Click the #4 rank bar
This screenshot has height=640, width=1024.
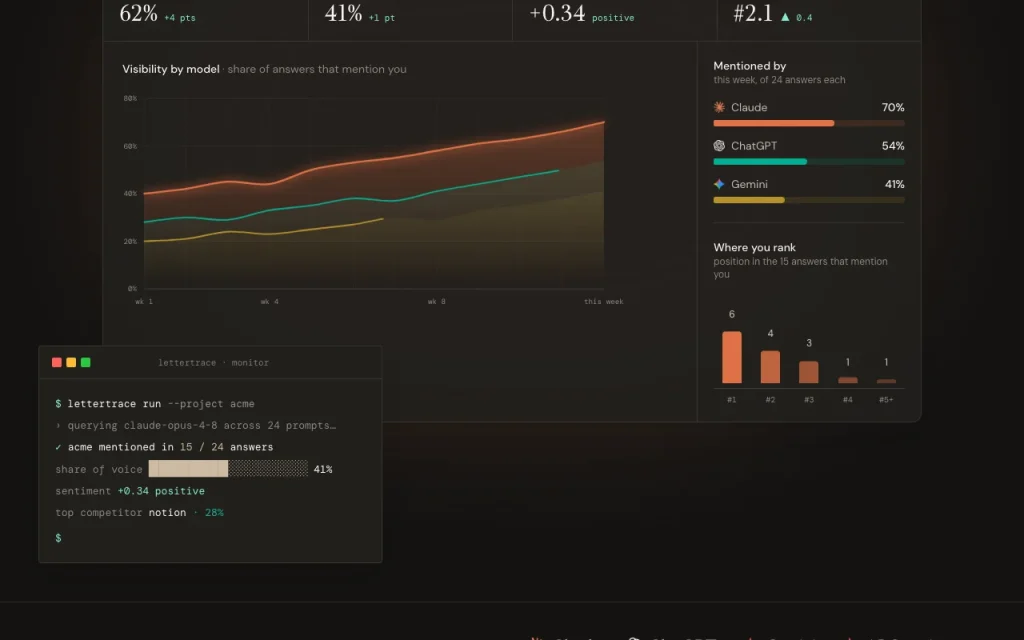[848, 380]
